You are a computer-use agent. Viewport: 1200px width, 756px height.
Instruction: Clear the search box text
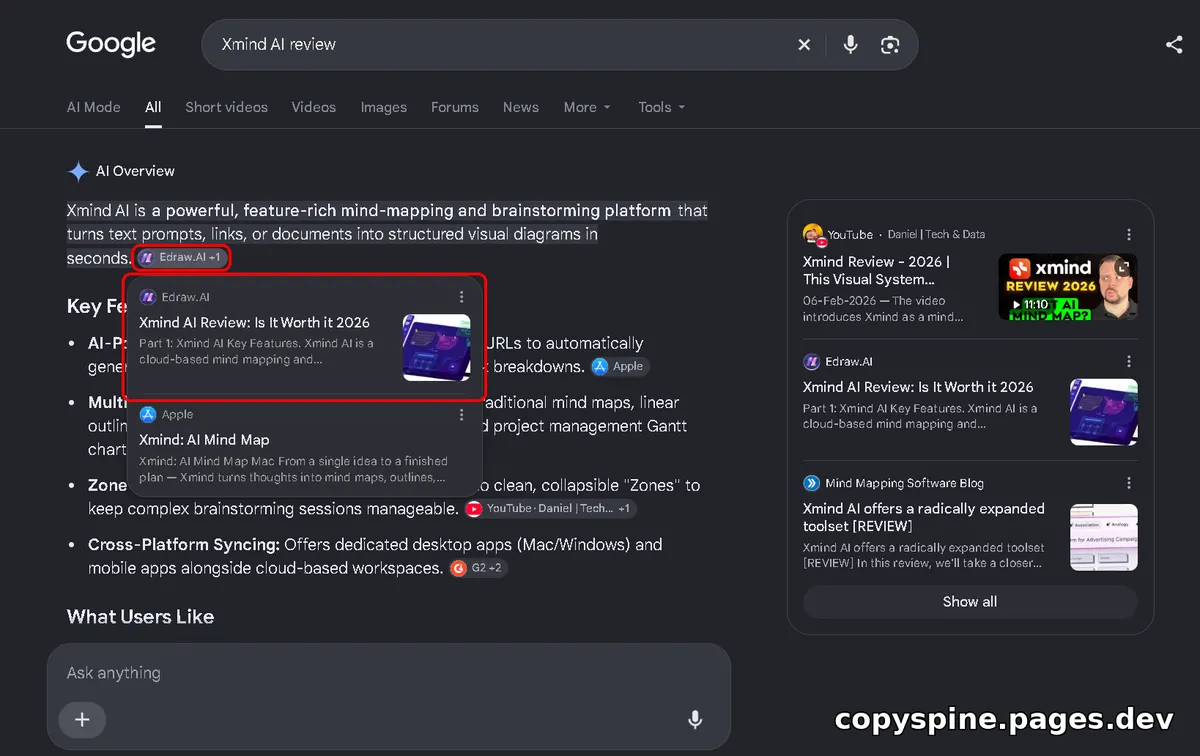(804, 45)
